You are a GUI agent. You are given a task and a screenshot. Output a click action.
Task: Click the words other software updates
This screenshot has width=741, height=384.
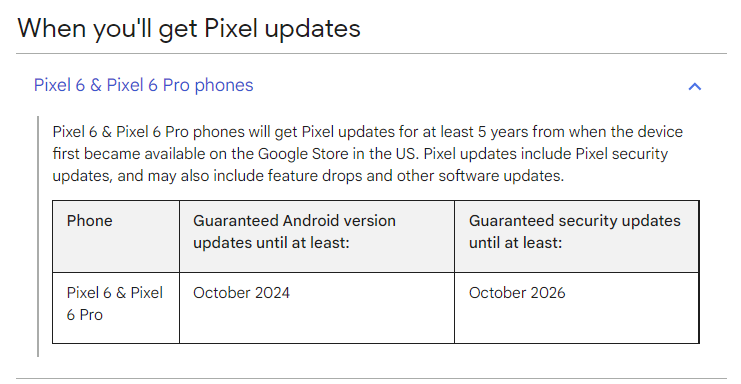pos(480,176)
